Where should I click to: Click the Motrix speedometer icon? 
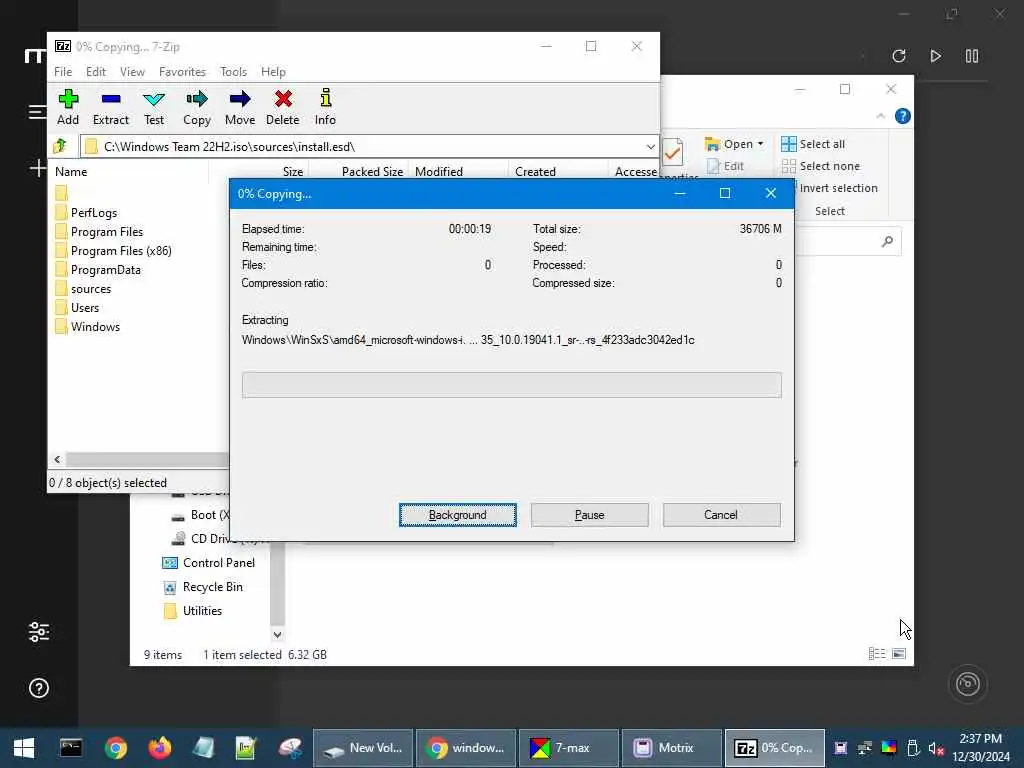[967, 684]
